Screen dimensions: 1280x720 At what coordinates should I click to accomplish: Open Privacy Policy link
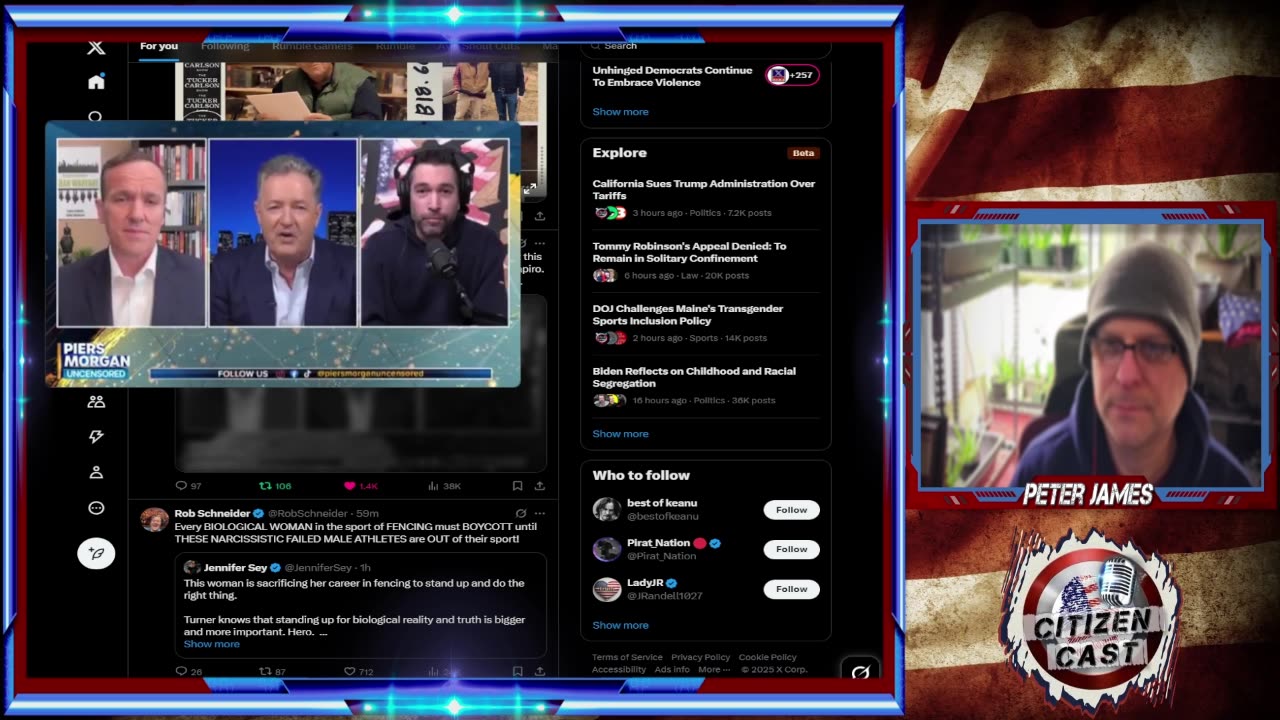[700, 657]
